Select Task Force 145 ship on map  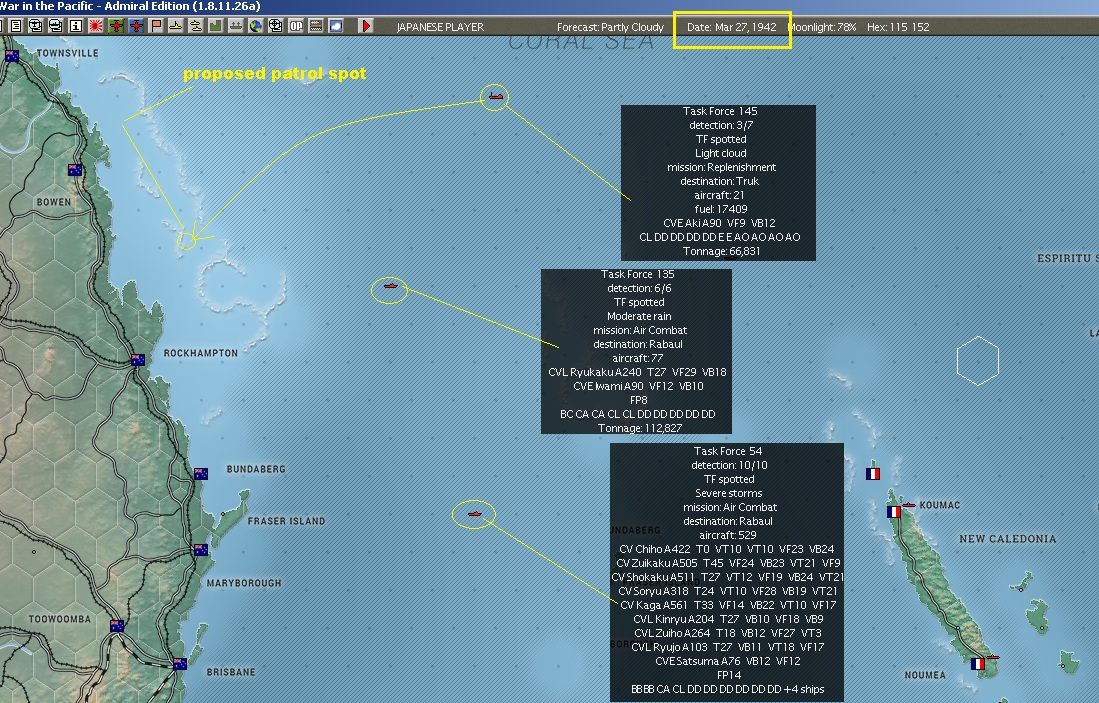[x=496, y=97]
